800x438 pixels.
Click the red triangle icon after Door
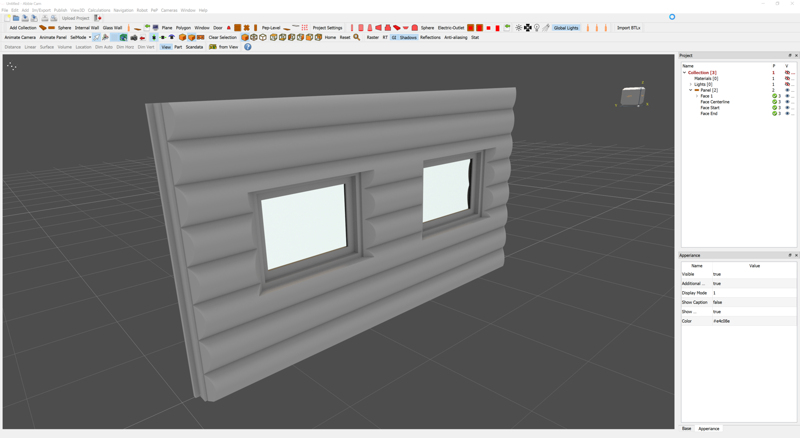coord(229,28)
